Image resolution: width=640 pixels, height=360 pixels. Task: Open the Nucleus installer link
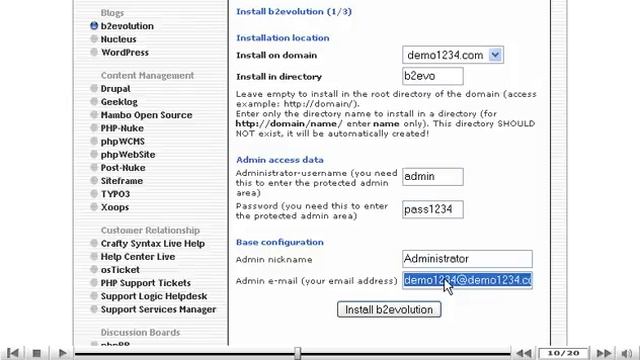[118, 39]
